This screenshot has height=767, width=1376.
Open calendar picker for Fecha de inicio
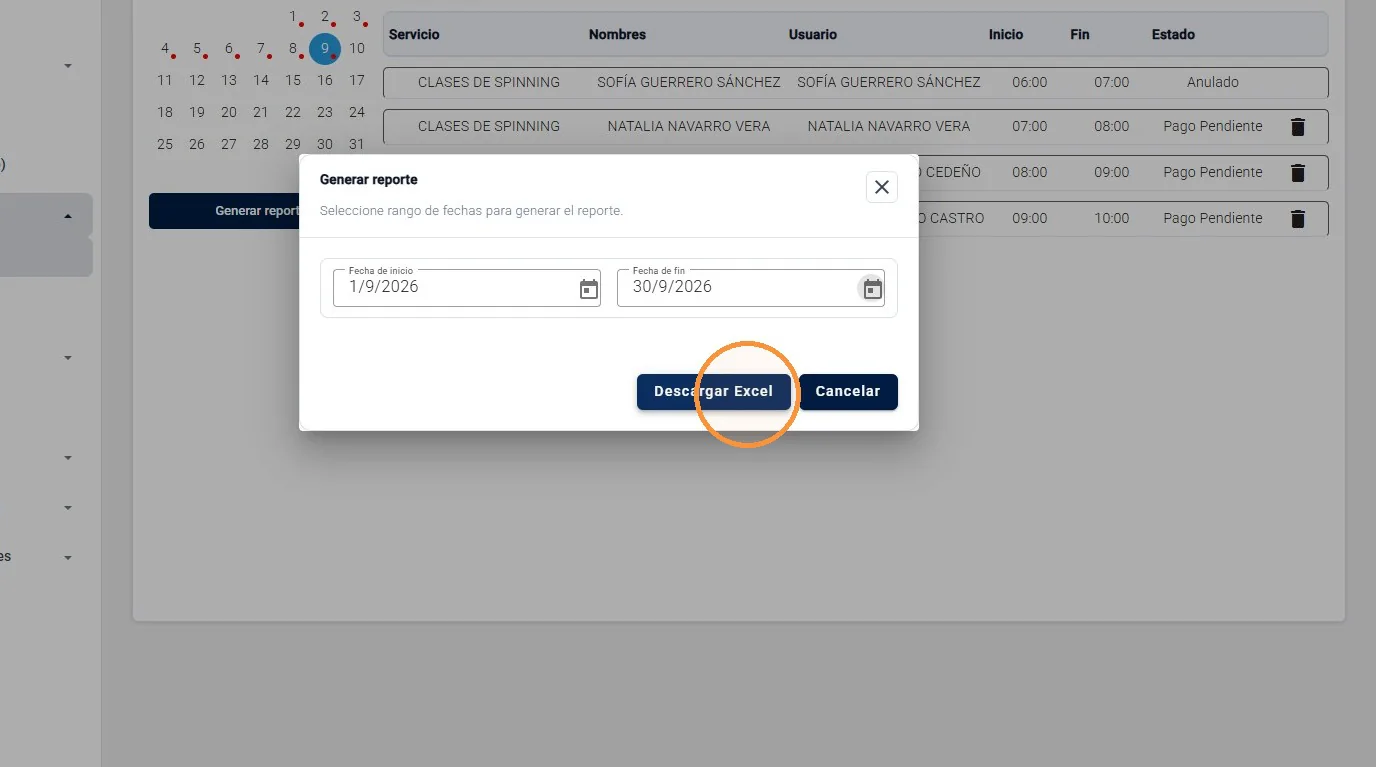(x=589, y=289)
